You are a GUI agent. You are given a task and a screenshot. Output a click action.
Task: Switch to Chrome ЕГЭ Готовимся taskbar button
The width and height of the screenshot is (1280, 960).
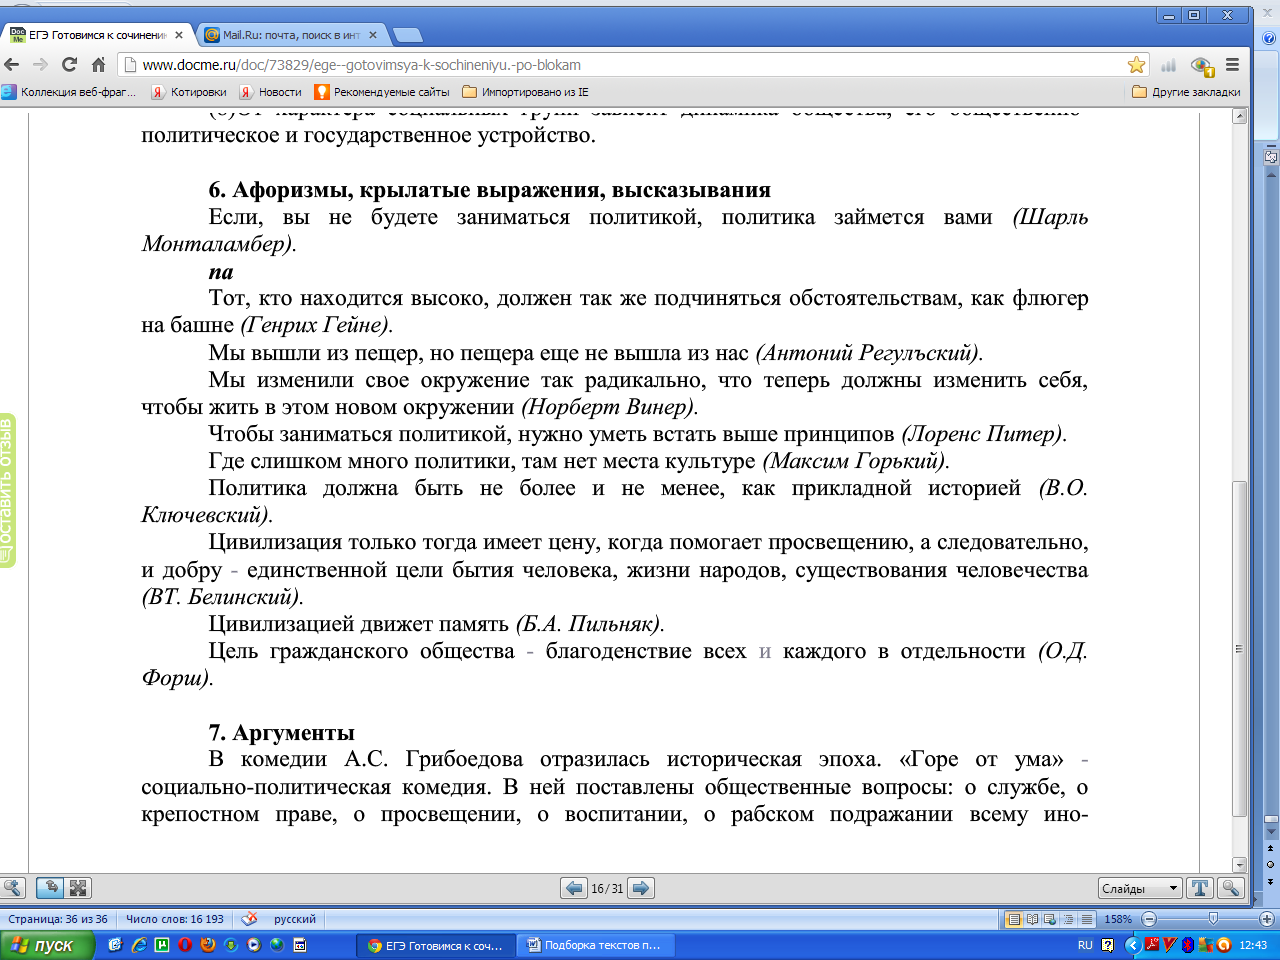pyautogui.click(x=437, y=945)
